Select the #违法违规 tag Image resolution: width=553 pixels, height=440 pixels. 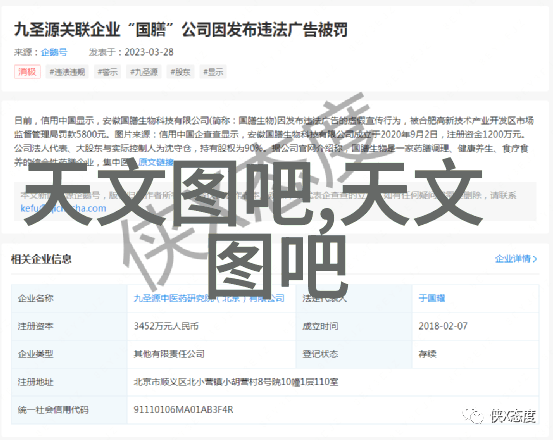pyautogui.click(x=67, y=72)
